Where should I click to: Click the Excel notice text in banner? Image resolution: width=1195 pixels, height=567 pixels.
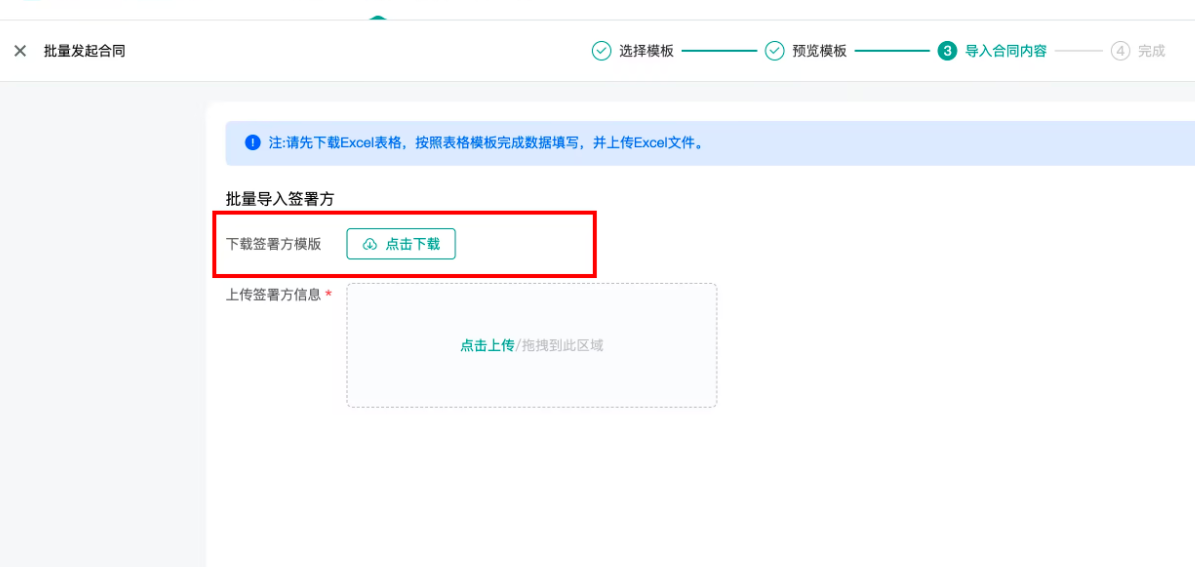[x=485, y=143]
